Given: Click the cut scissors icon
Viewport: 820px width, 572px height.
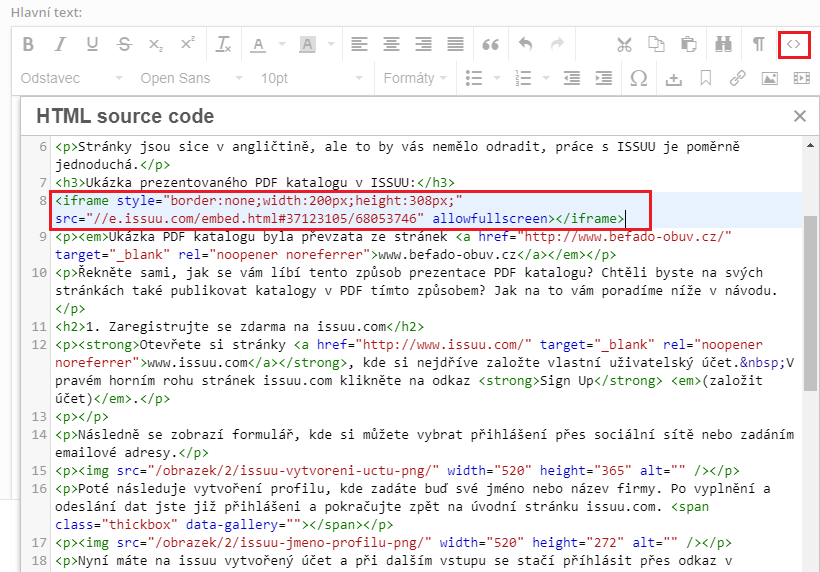Looking at the screenshot, I should coord(625,45).
